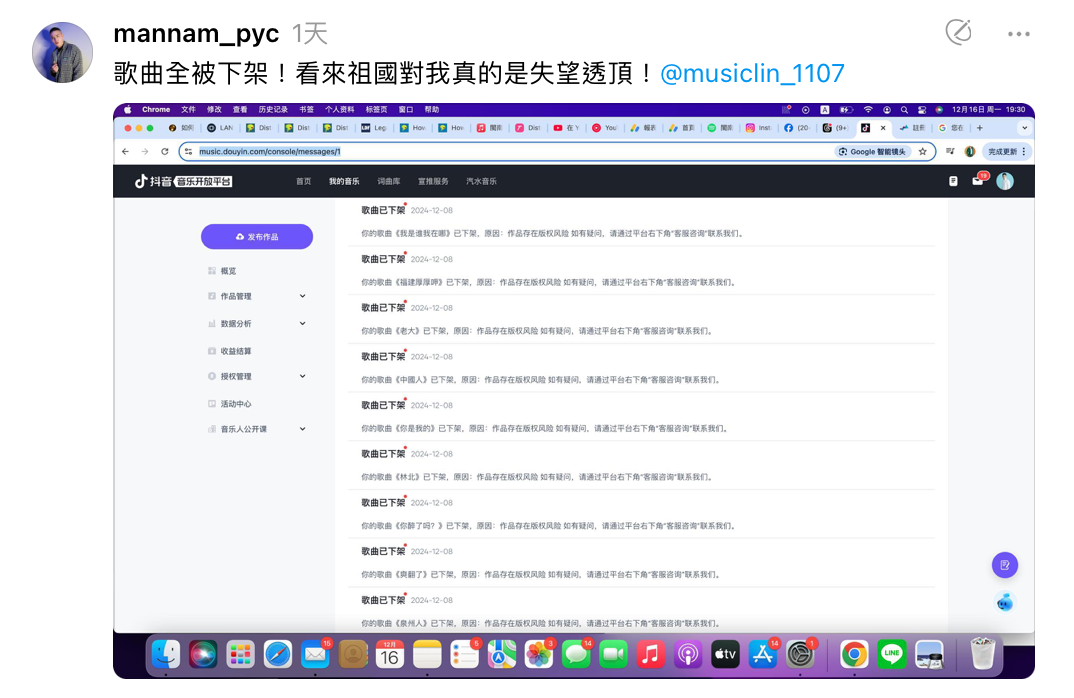
Task: Switch to the LAN Chrome tab
Action: pyautogui.click(x=220, y=128)
